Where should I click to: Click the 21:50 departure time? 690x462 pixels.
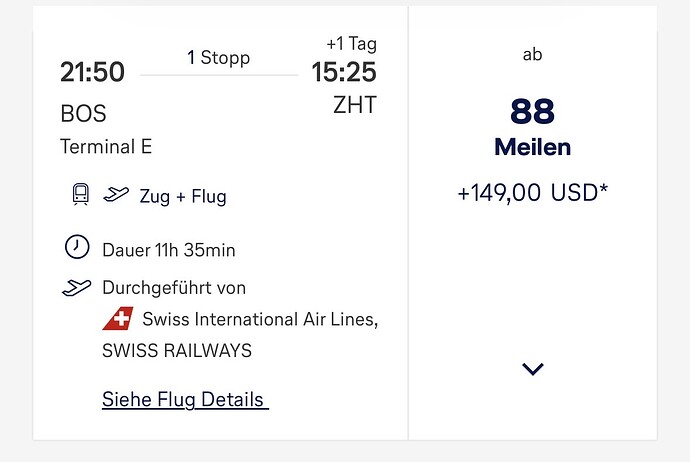[x=92, y=72]
